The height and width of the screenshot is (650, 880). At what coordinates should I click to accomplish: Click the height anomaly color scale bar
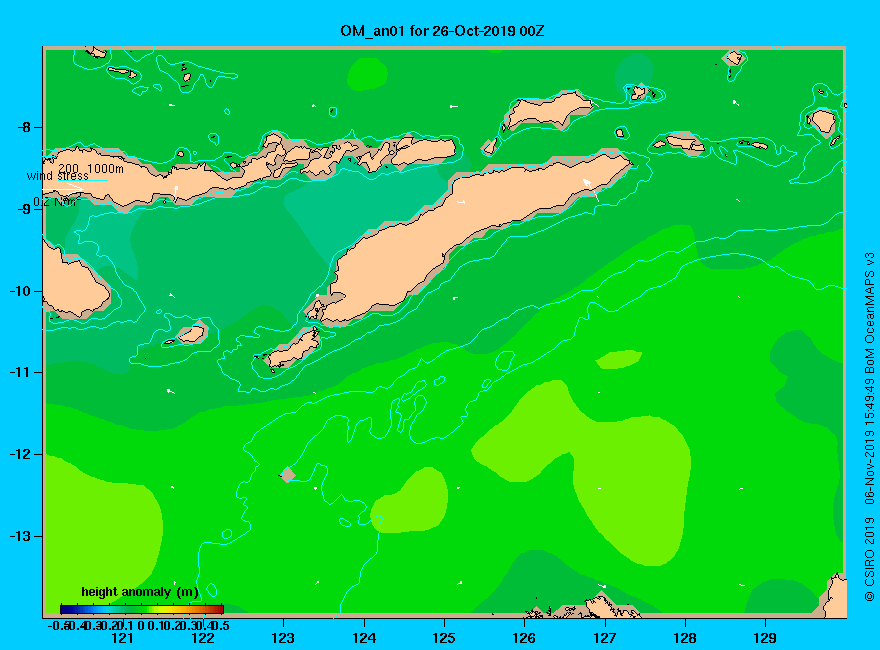click(142, 609)
